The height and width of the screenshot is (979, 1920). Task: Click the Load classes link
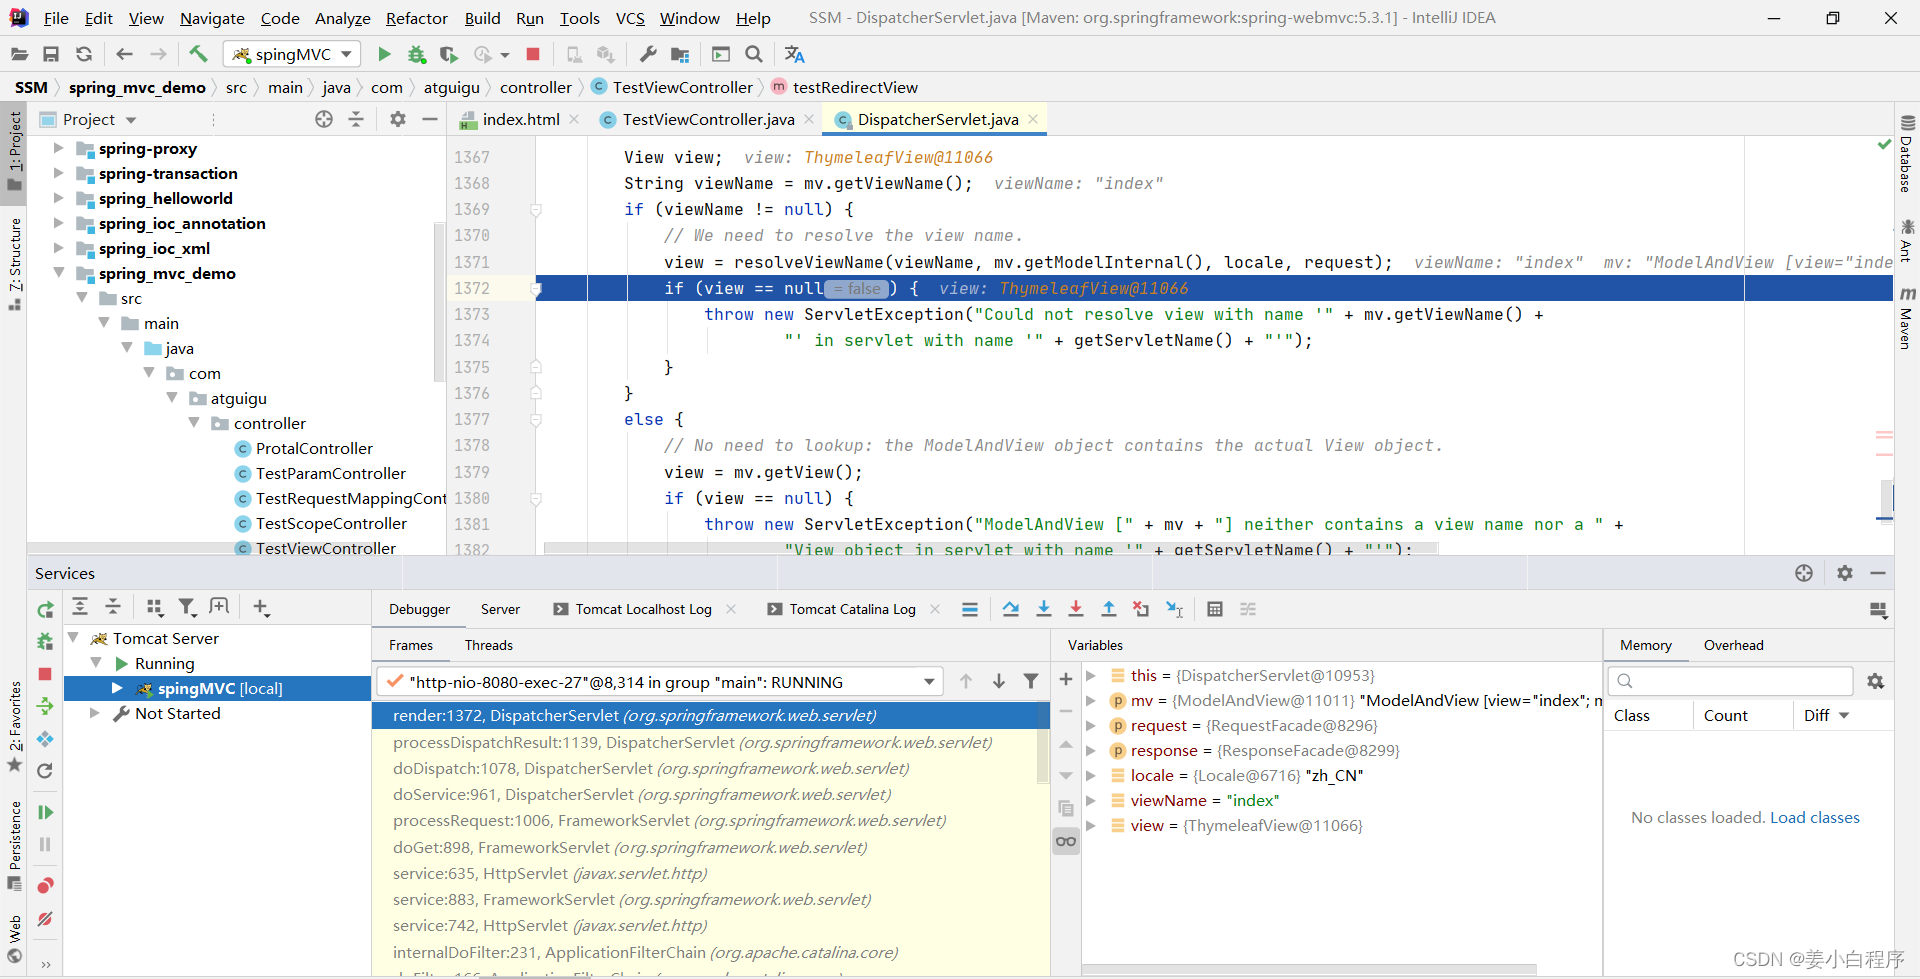click(1814, 818)
